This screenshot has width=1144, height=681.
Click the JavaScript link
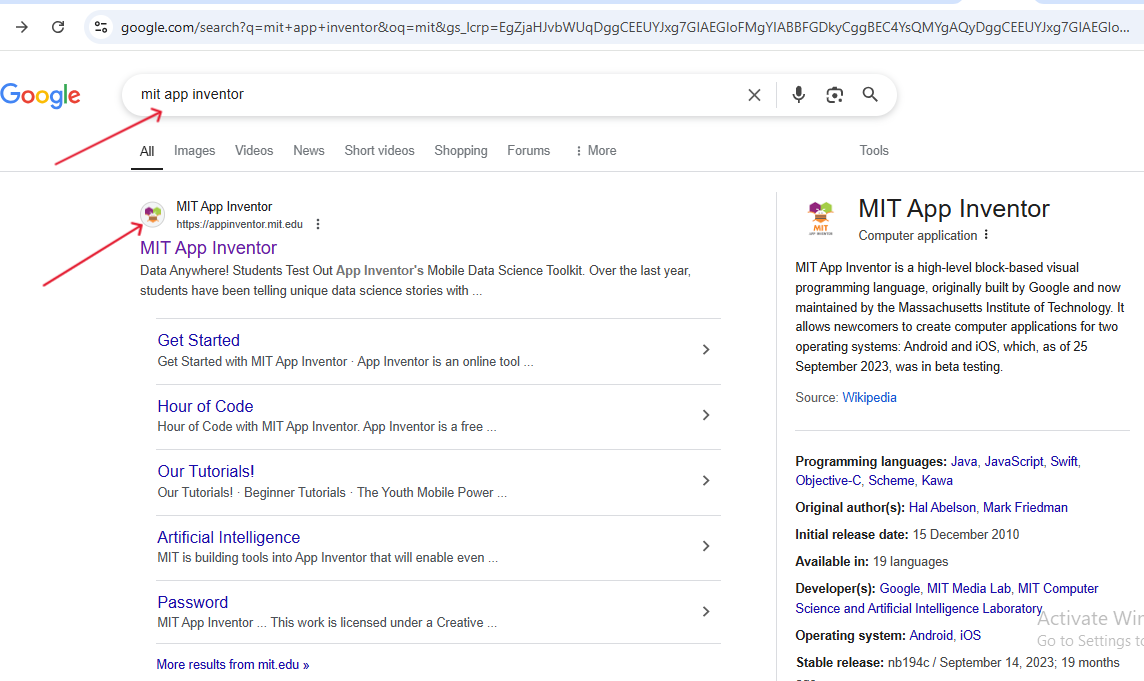click(x=1014, y=461)
